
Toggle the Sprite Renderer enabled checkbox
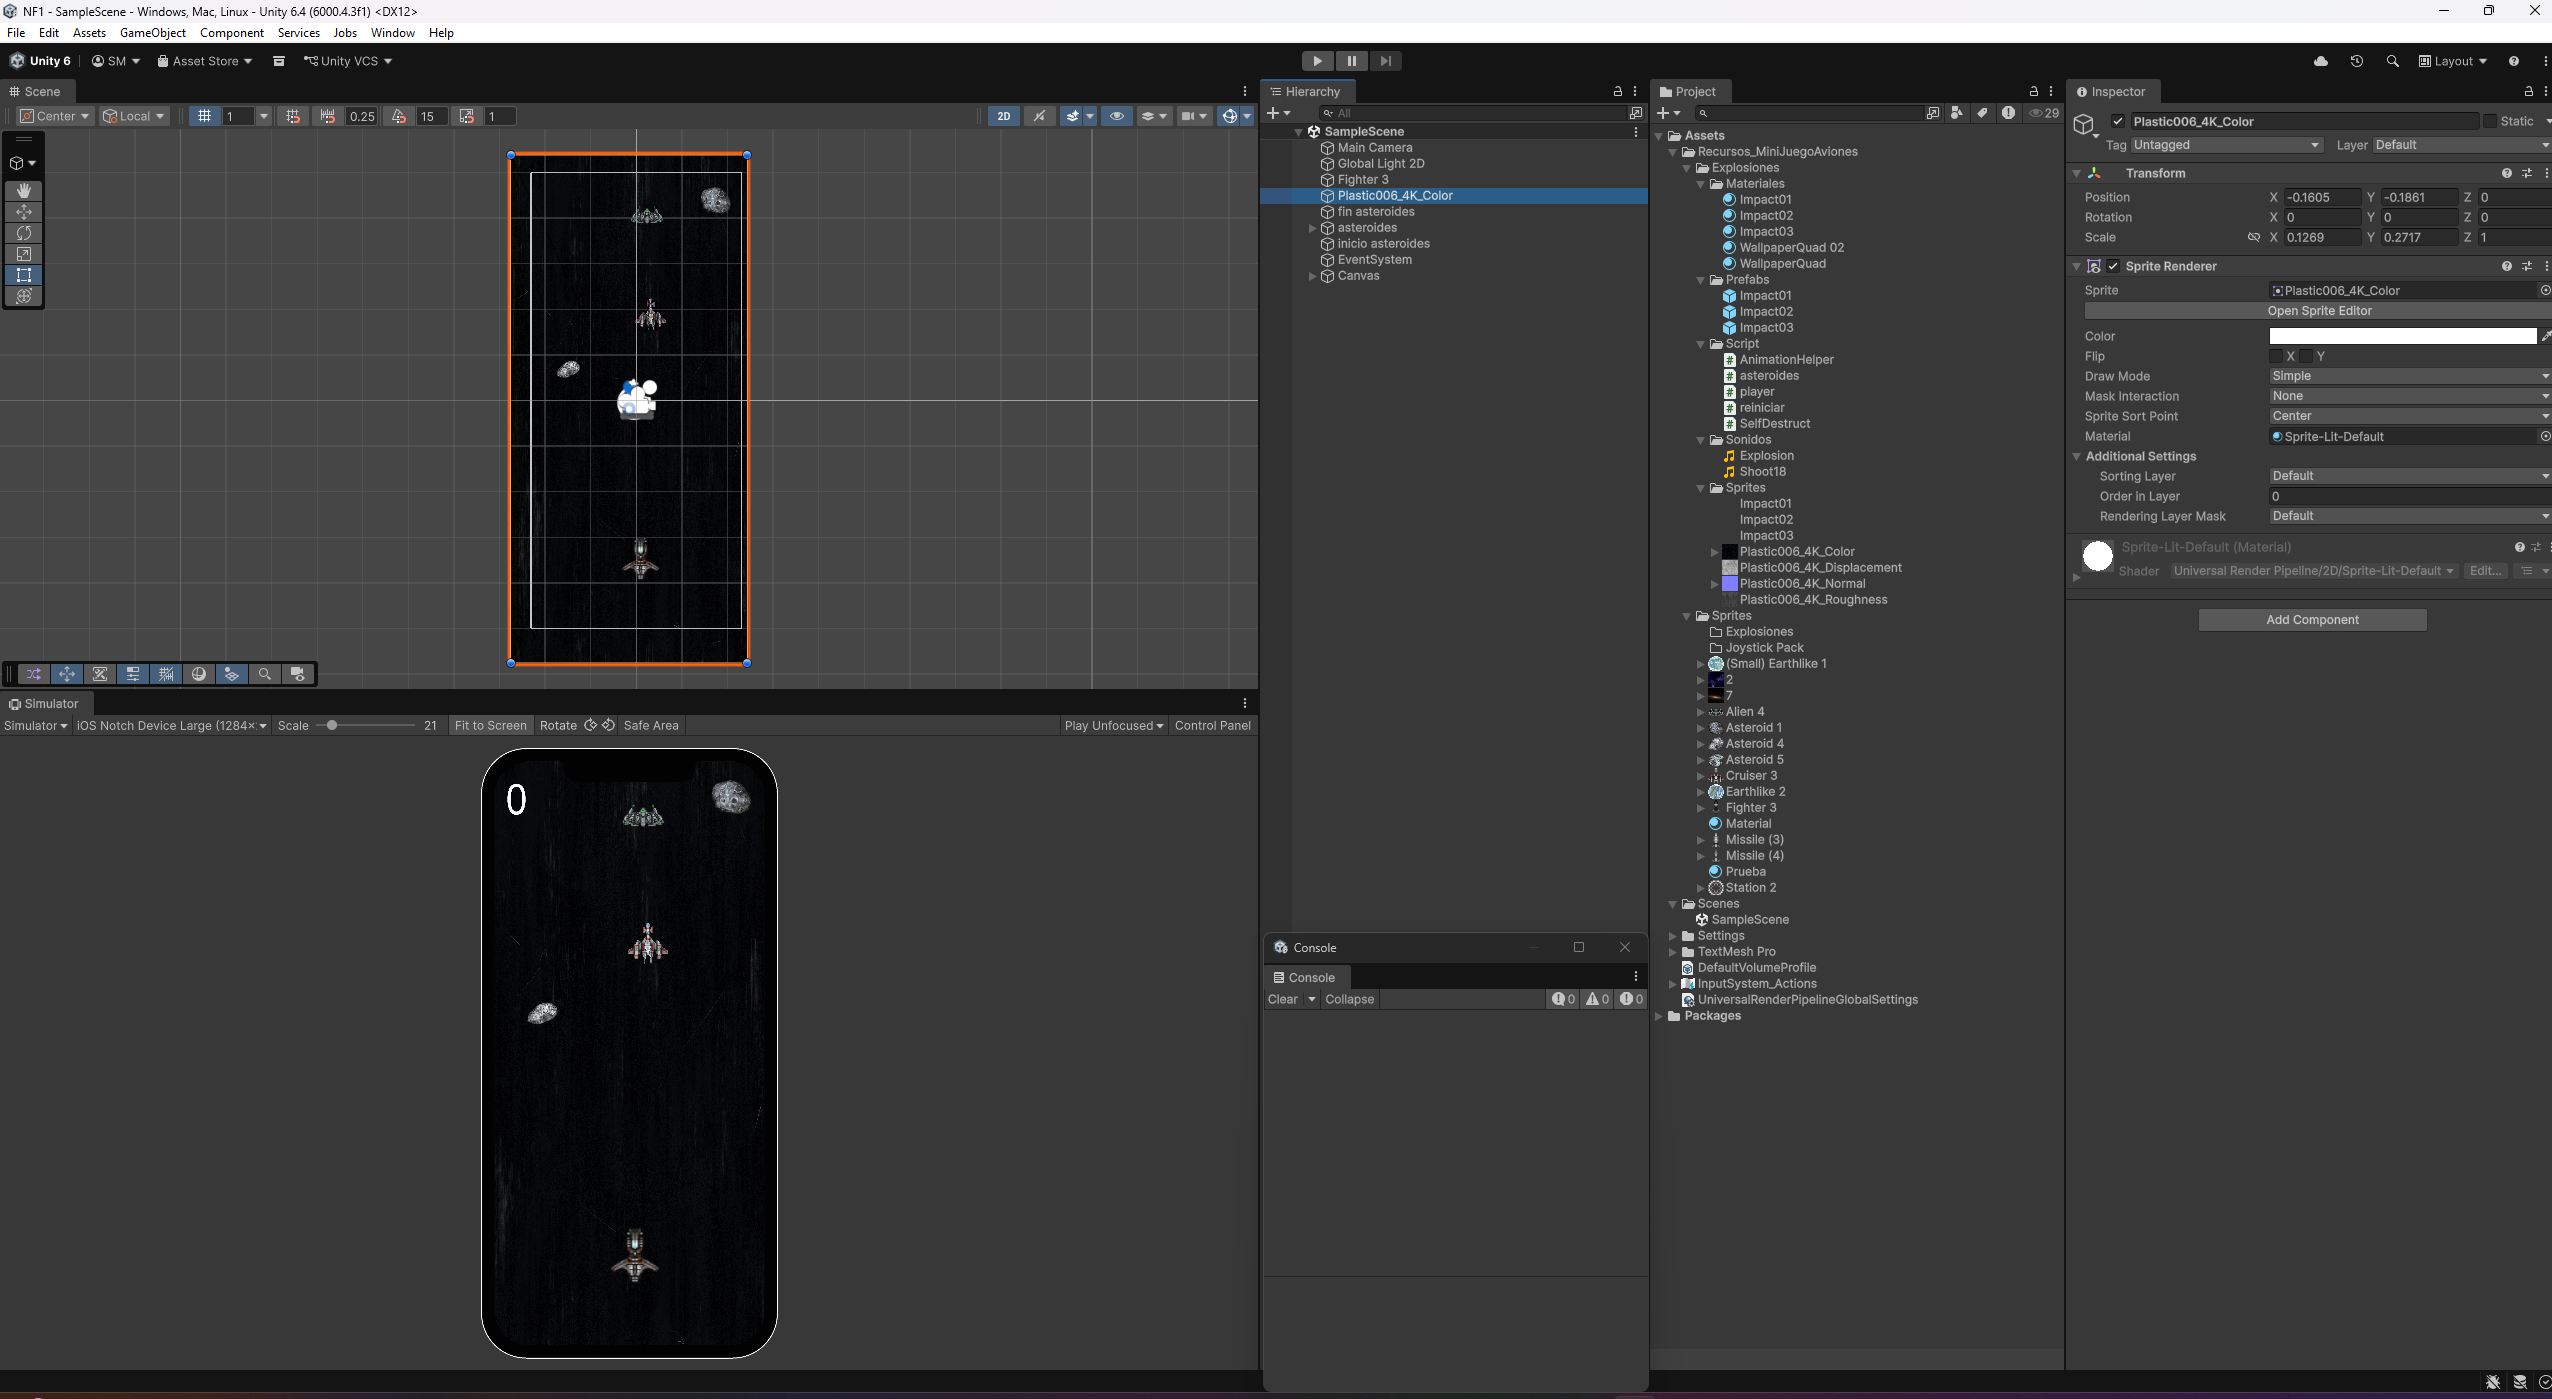[2113, 266]
